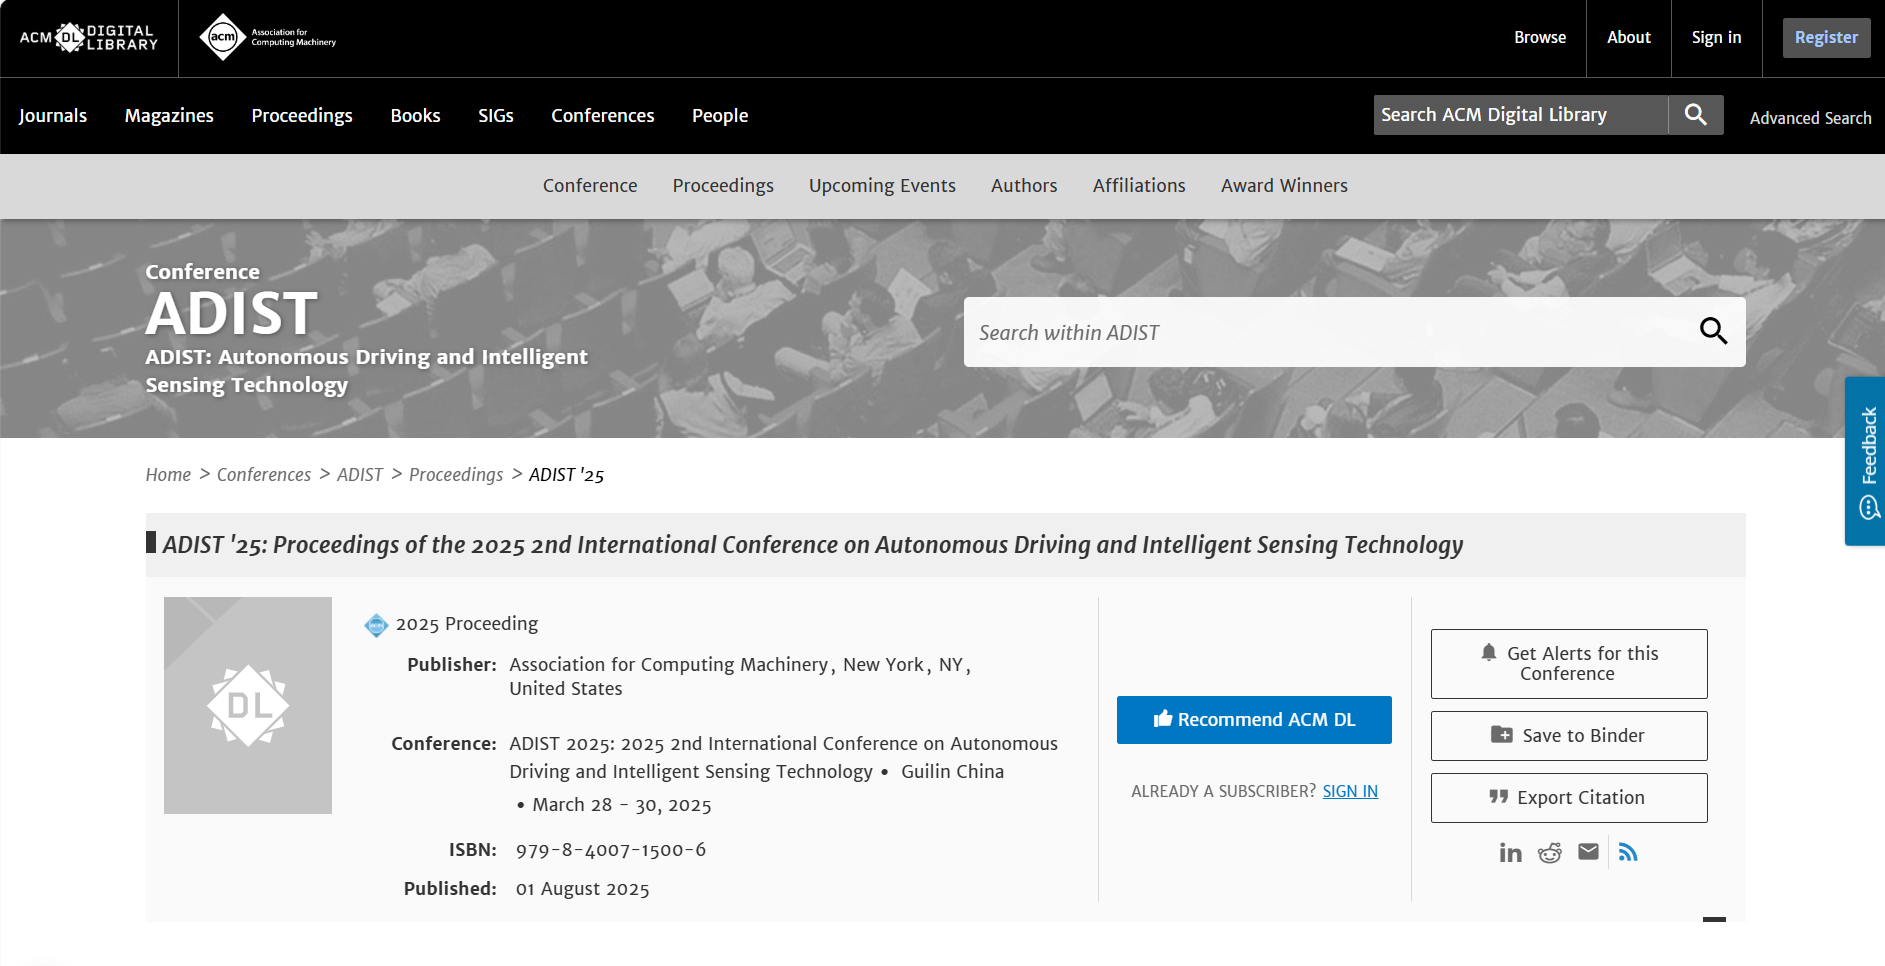Viewport: 1885px width, 966px height.
Task: Select the Award Winners tab
Action: tap(1284, 185)
